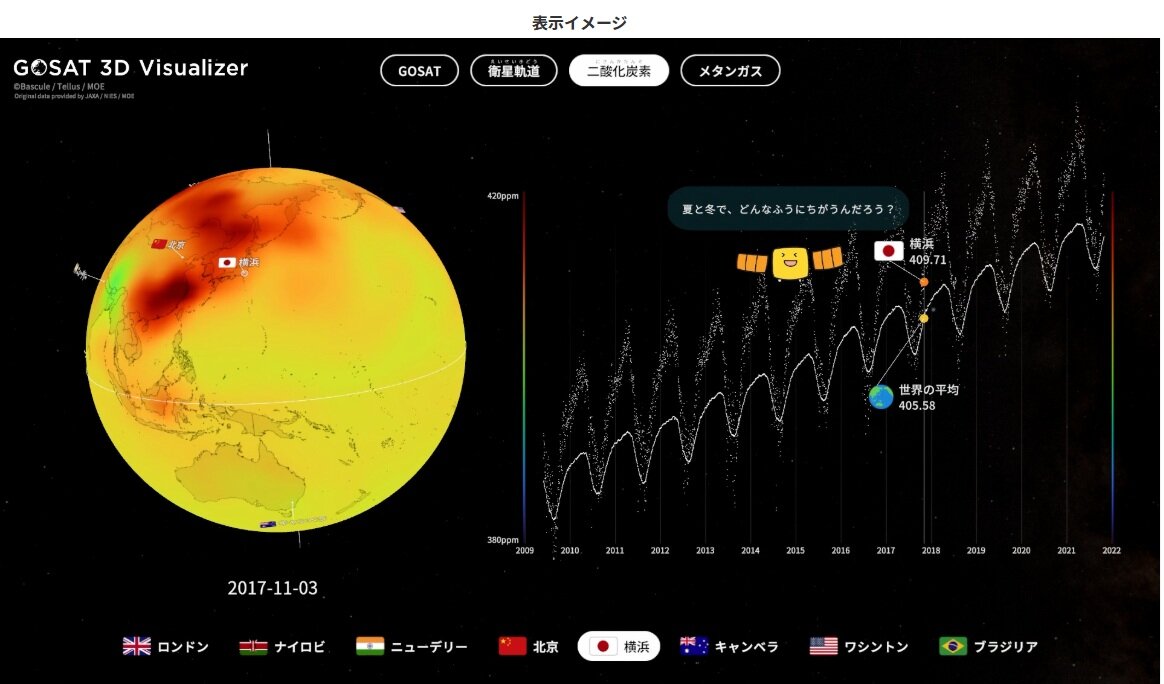Click the GOSAT 3D Visualizer logo

point(131,68)
